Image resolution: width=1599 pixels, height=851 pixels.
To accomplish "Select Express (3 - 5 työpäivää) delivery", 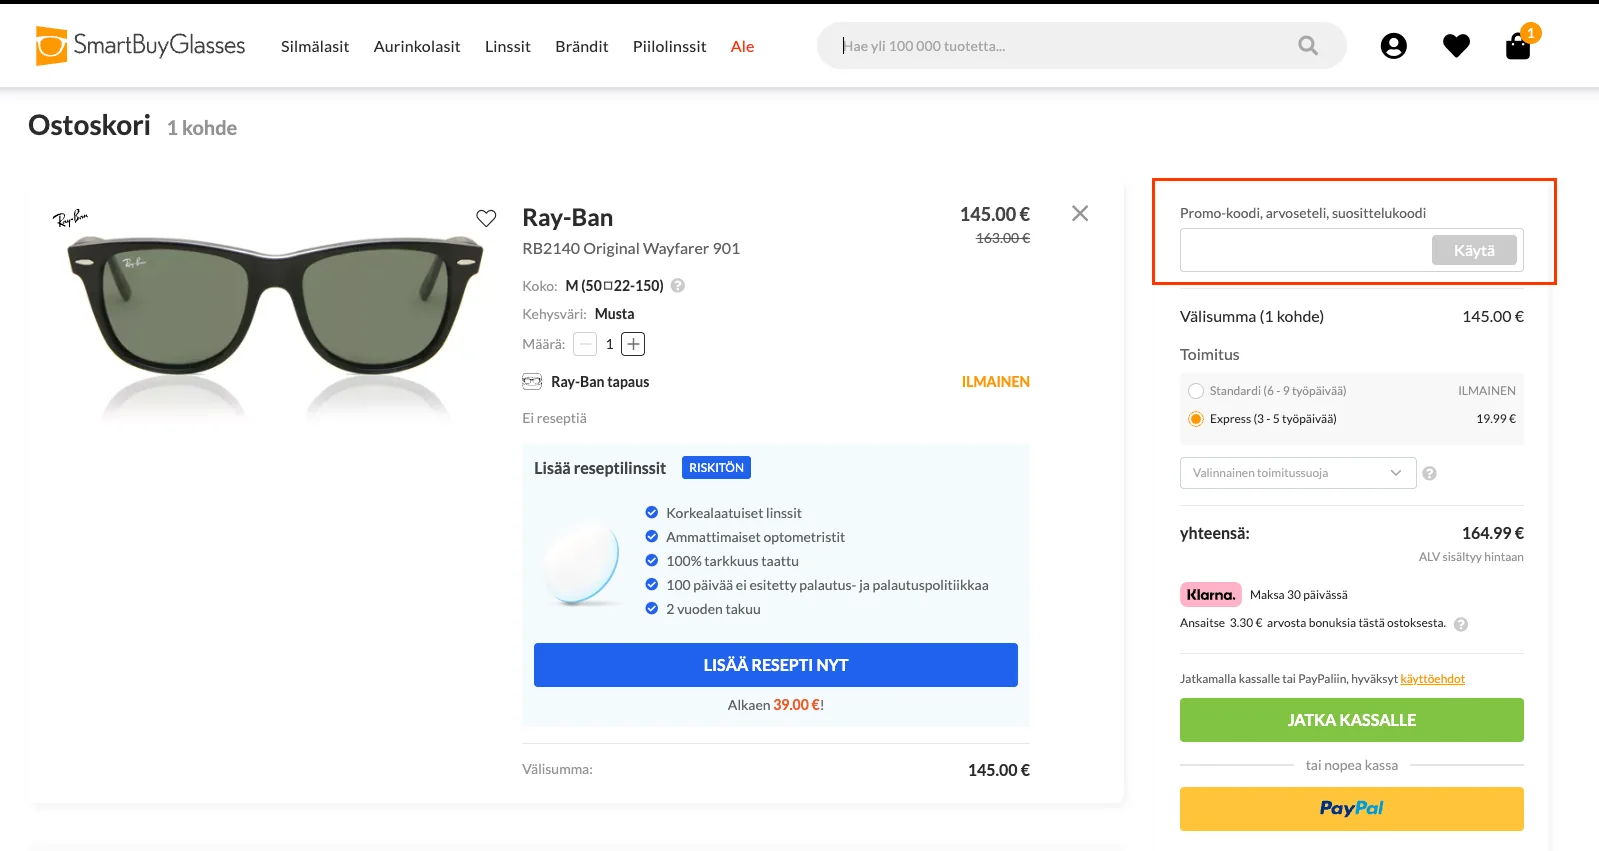I will (1196, 419).
